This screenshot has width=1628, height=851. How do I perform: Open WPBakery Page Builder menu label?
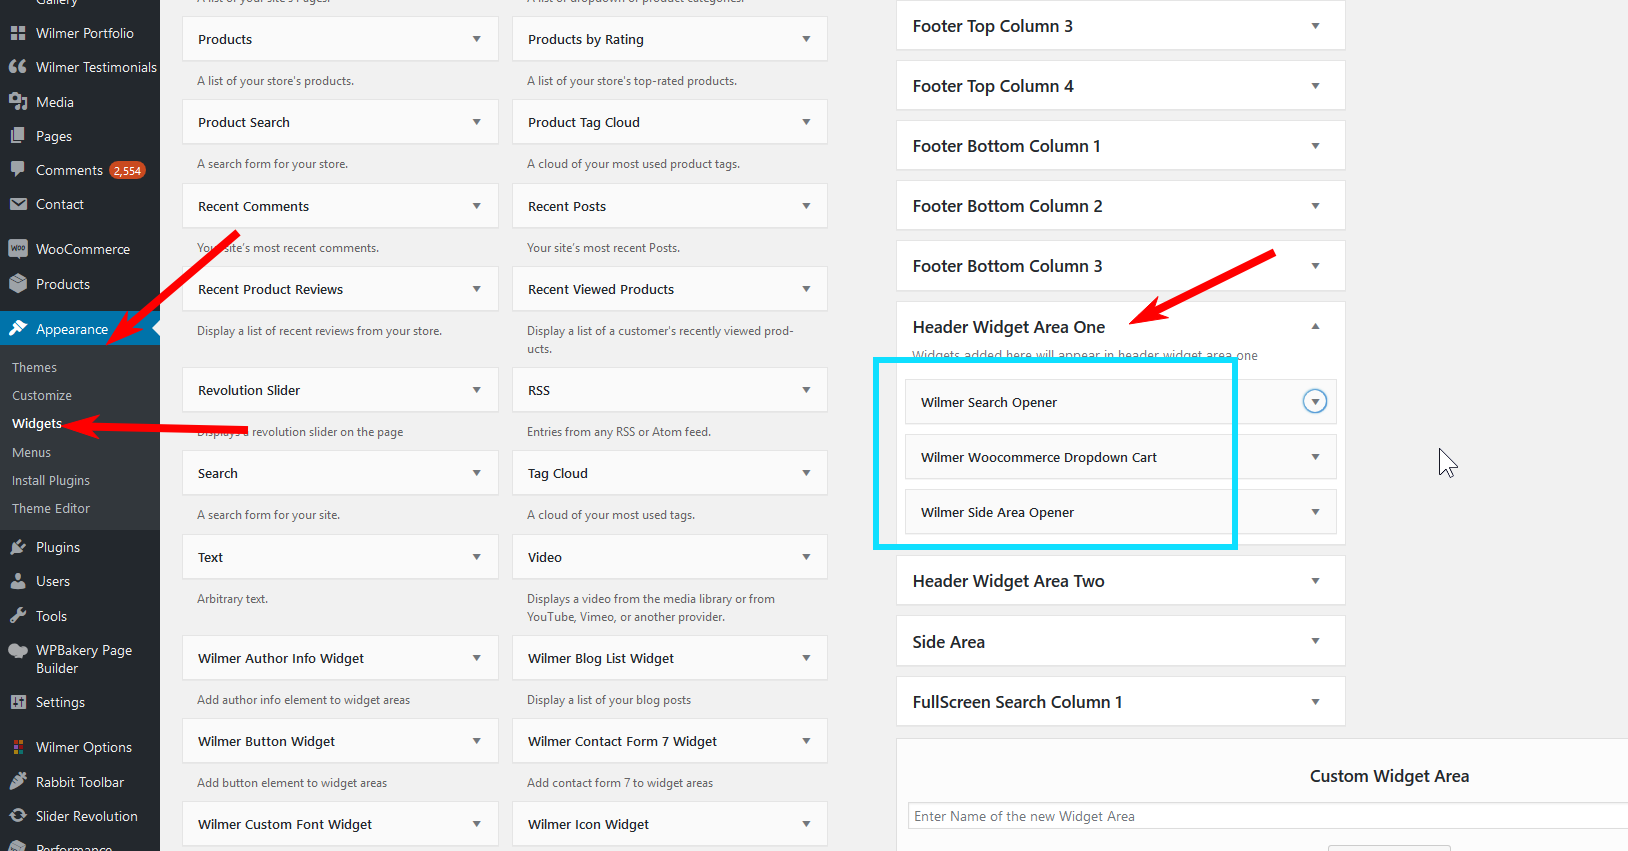tap(84, 659)
